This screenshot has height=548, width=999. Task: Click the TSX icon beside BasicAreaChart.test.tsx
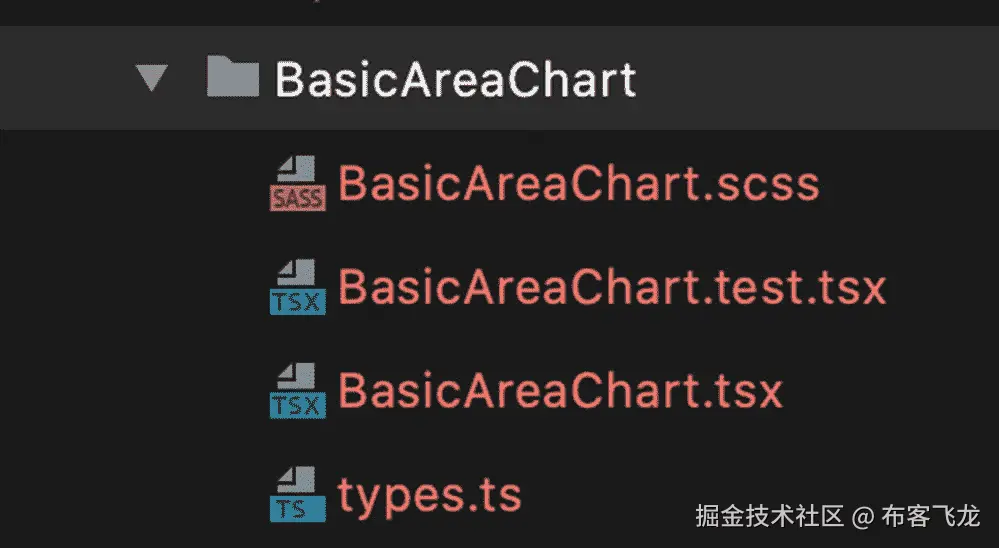tap(297, 288)
